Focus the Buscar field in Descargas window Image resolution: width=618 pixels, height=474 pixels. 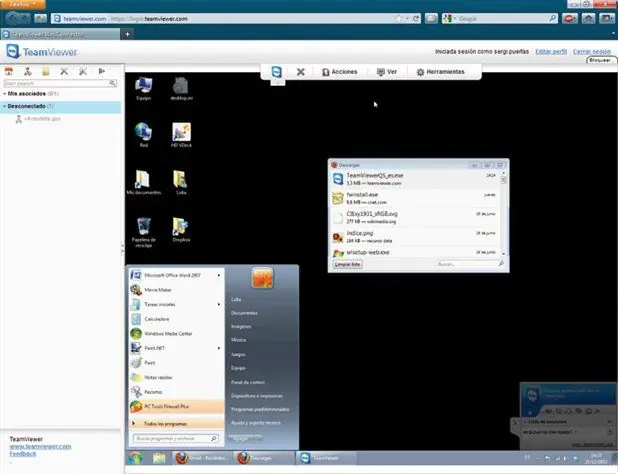(469, 264)
